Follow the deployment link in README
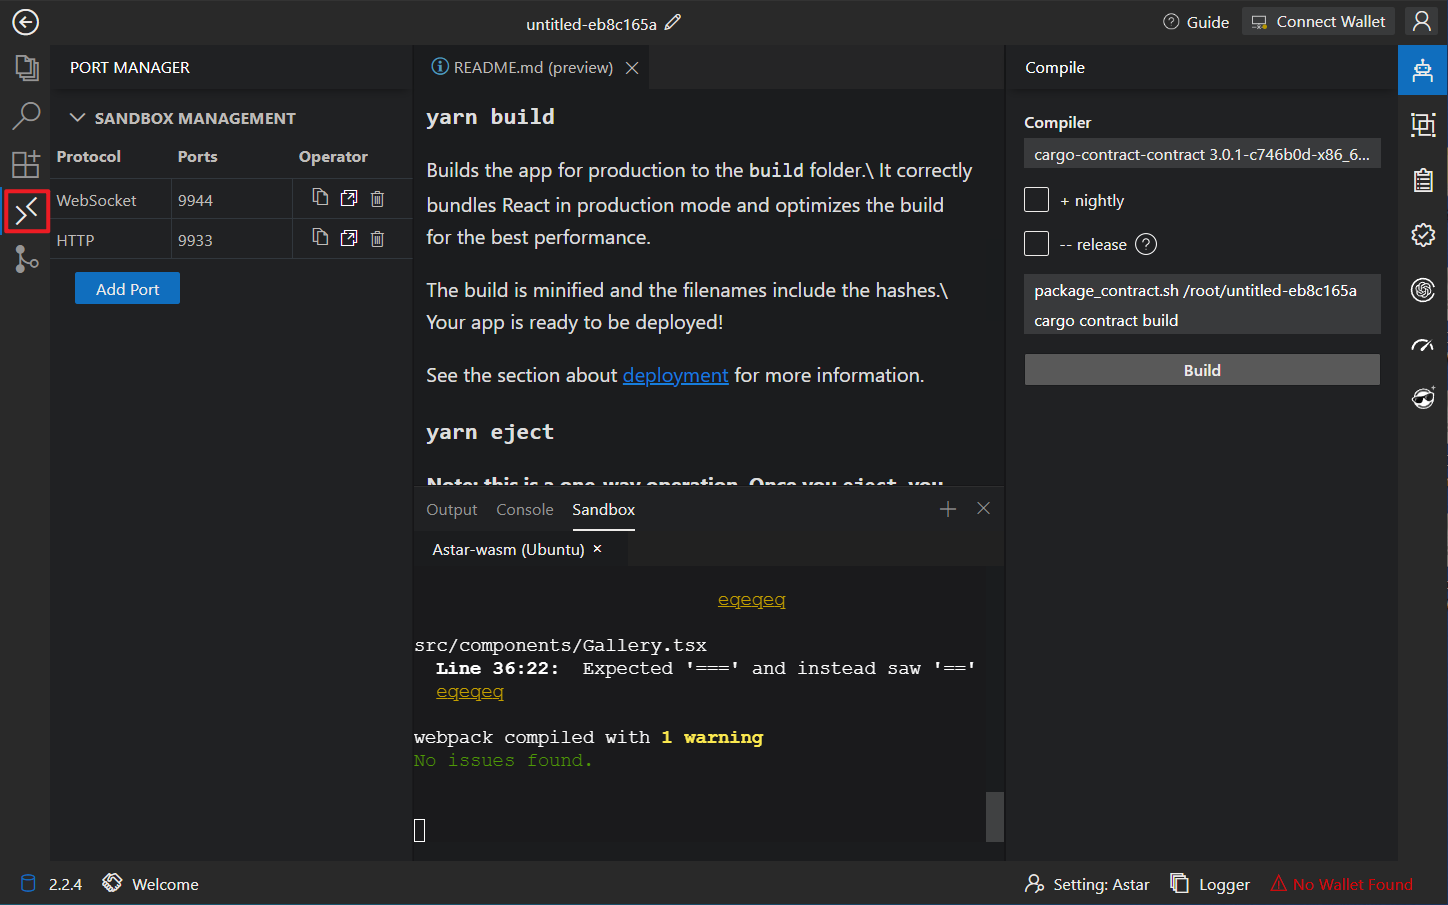 [x=675, y=375]
